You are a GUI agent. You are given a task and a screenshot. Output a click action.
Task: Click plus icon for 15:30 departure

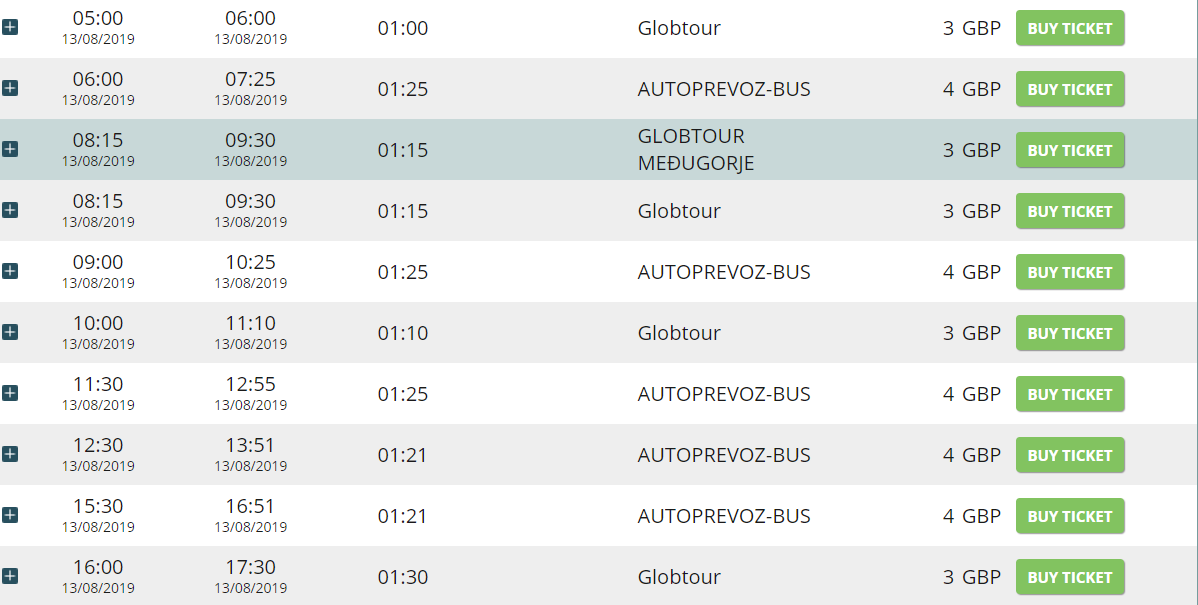coord(10,515)
